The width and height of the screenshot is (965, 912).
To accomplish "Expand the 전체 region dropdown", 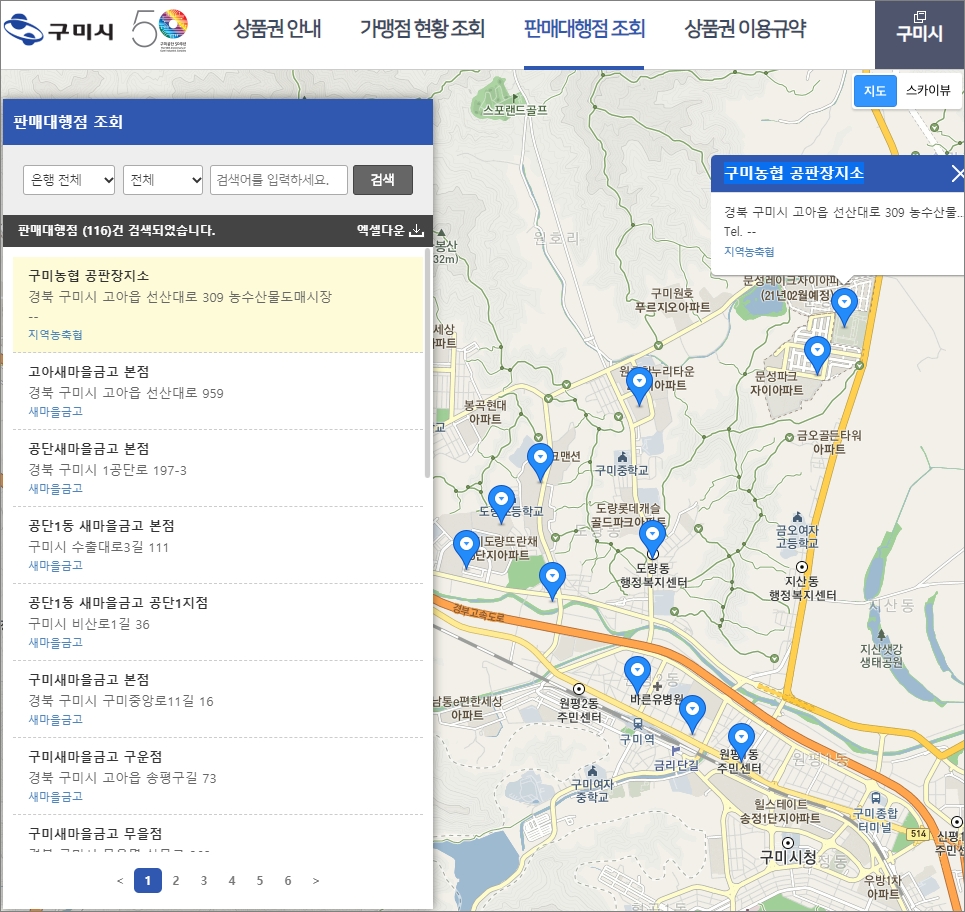I will pos(163,180).
